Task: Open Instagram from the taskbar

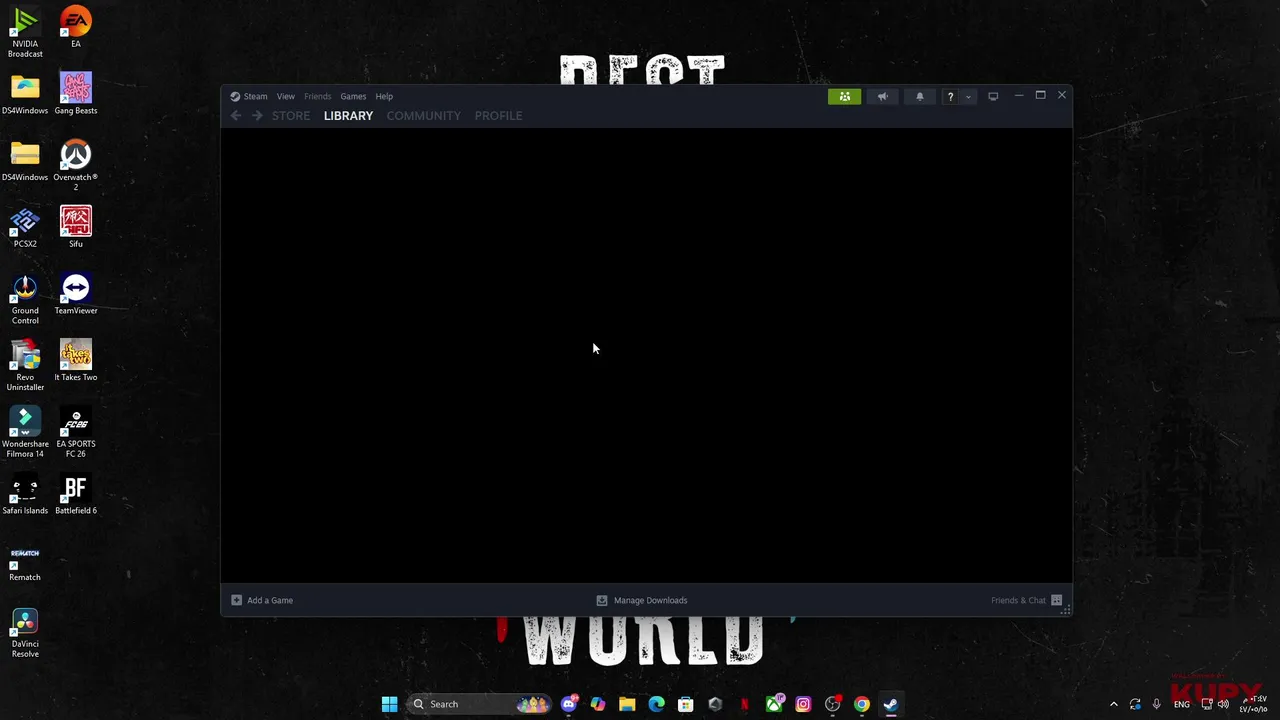Action: (x=803, y=704)
